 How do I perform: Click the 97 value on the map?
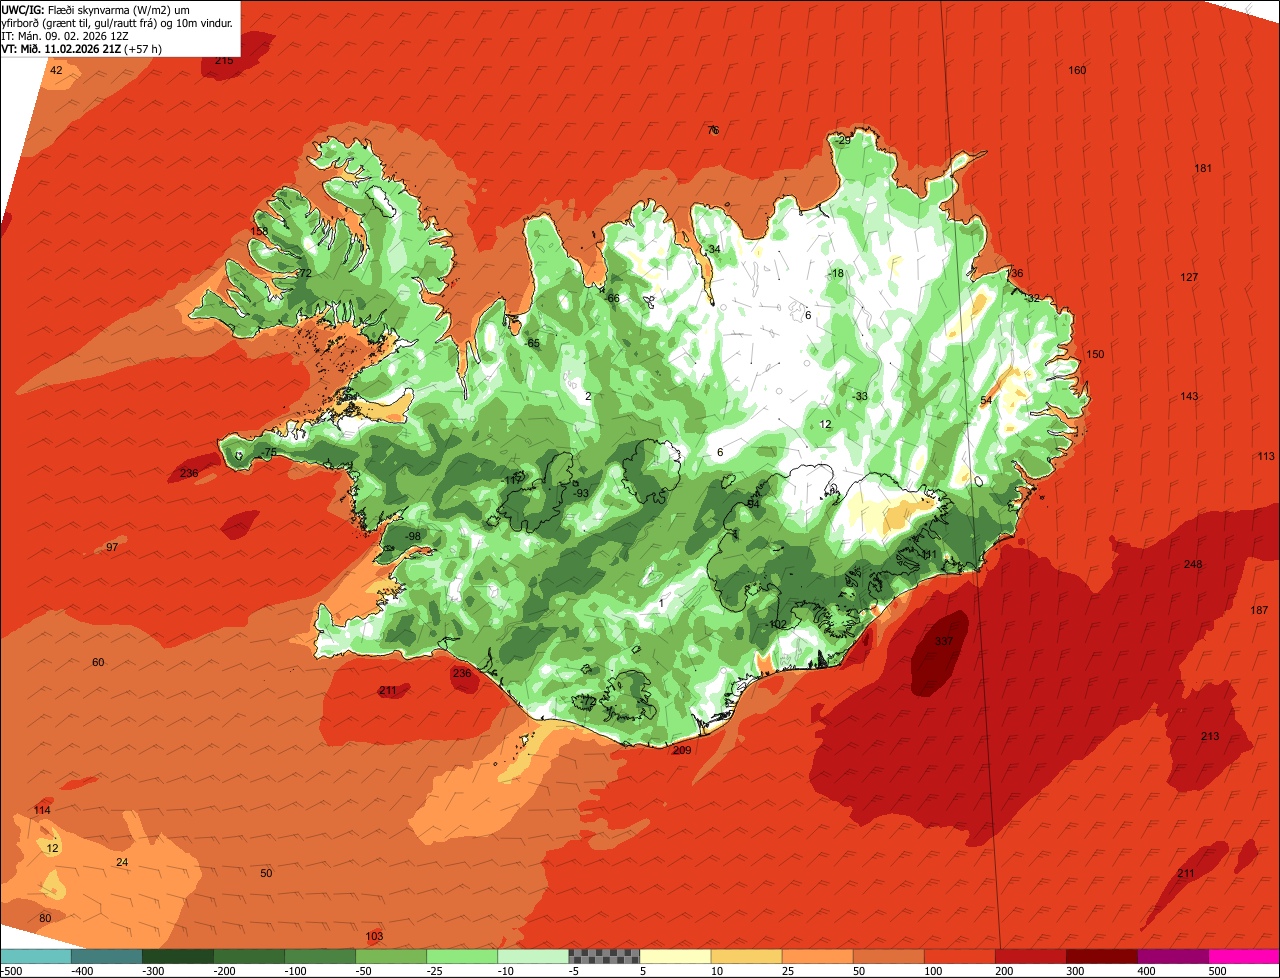[112, 548]
